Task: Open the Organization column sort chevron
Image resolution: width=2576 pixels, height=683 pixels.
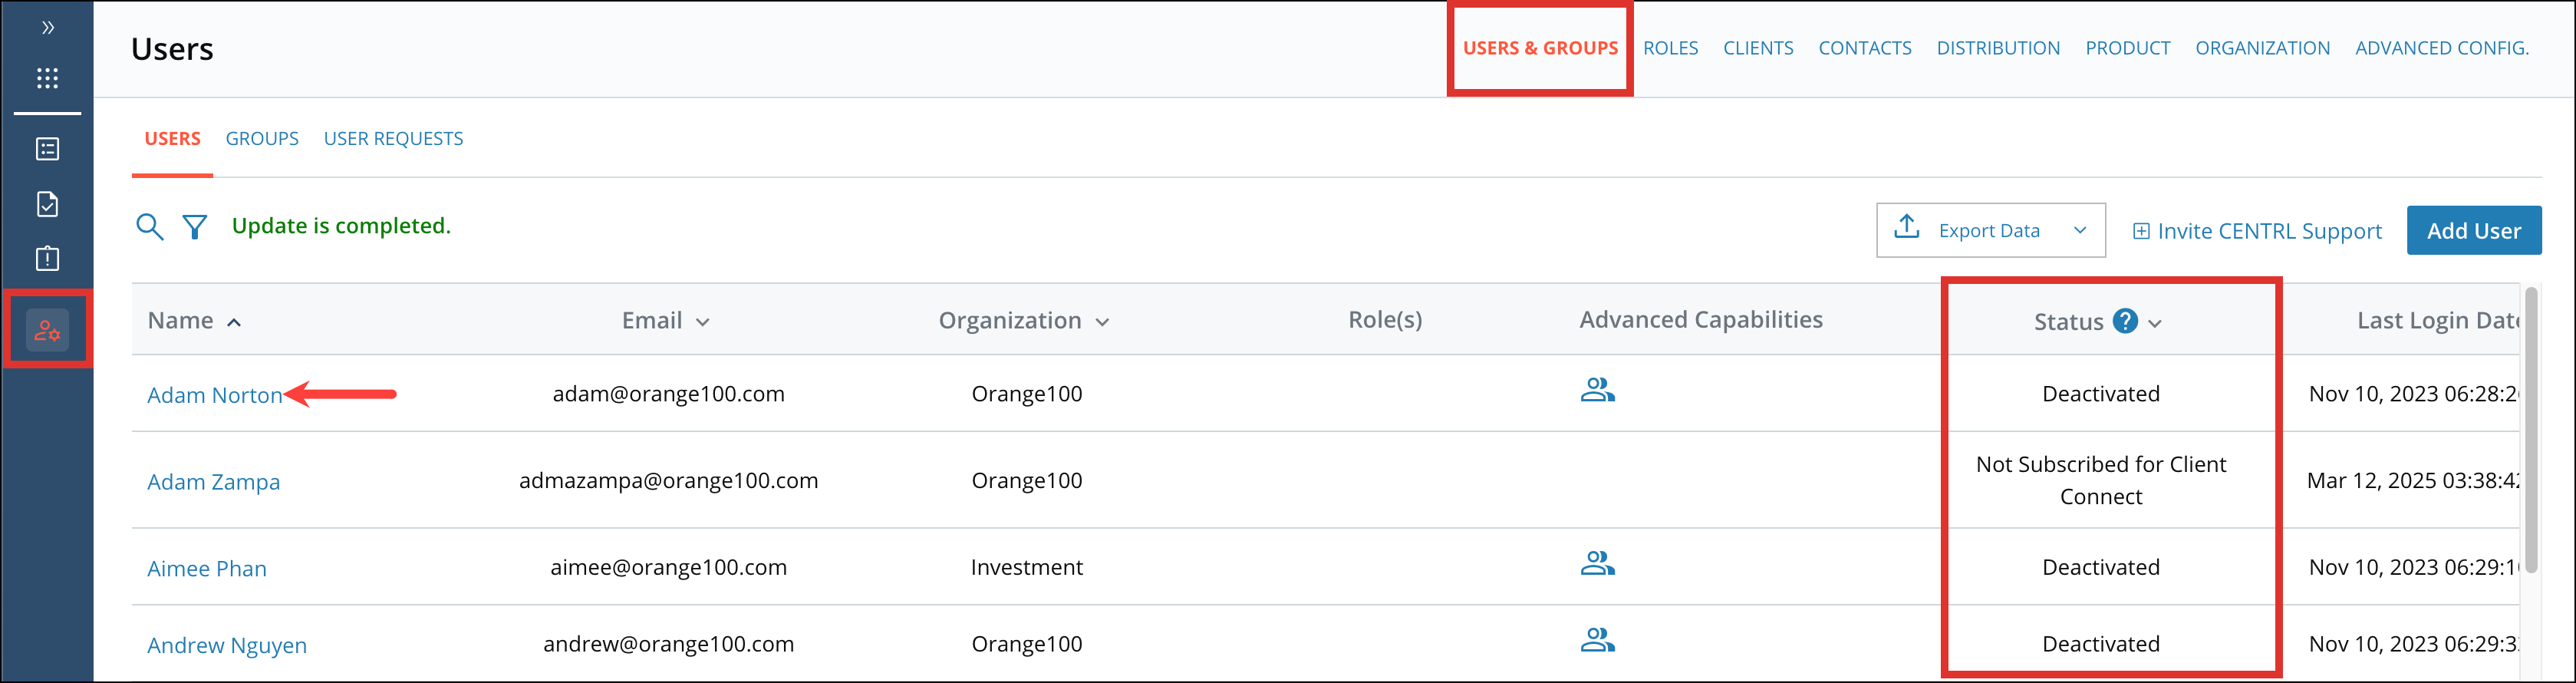Action: point(1102,322)
